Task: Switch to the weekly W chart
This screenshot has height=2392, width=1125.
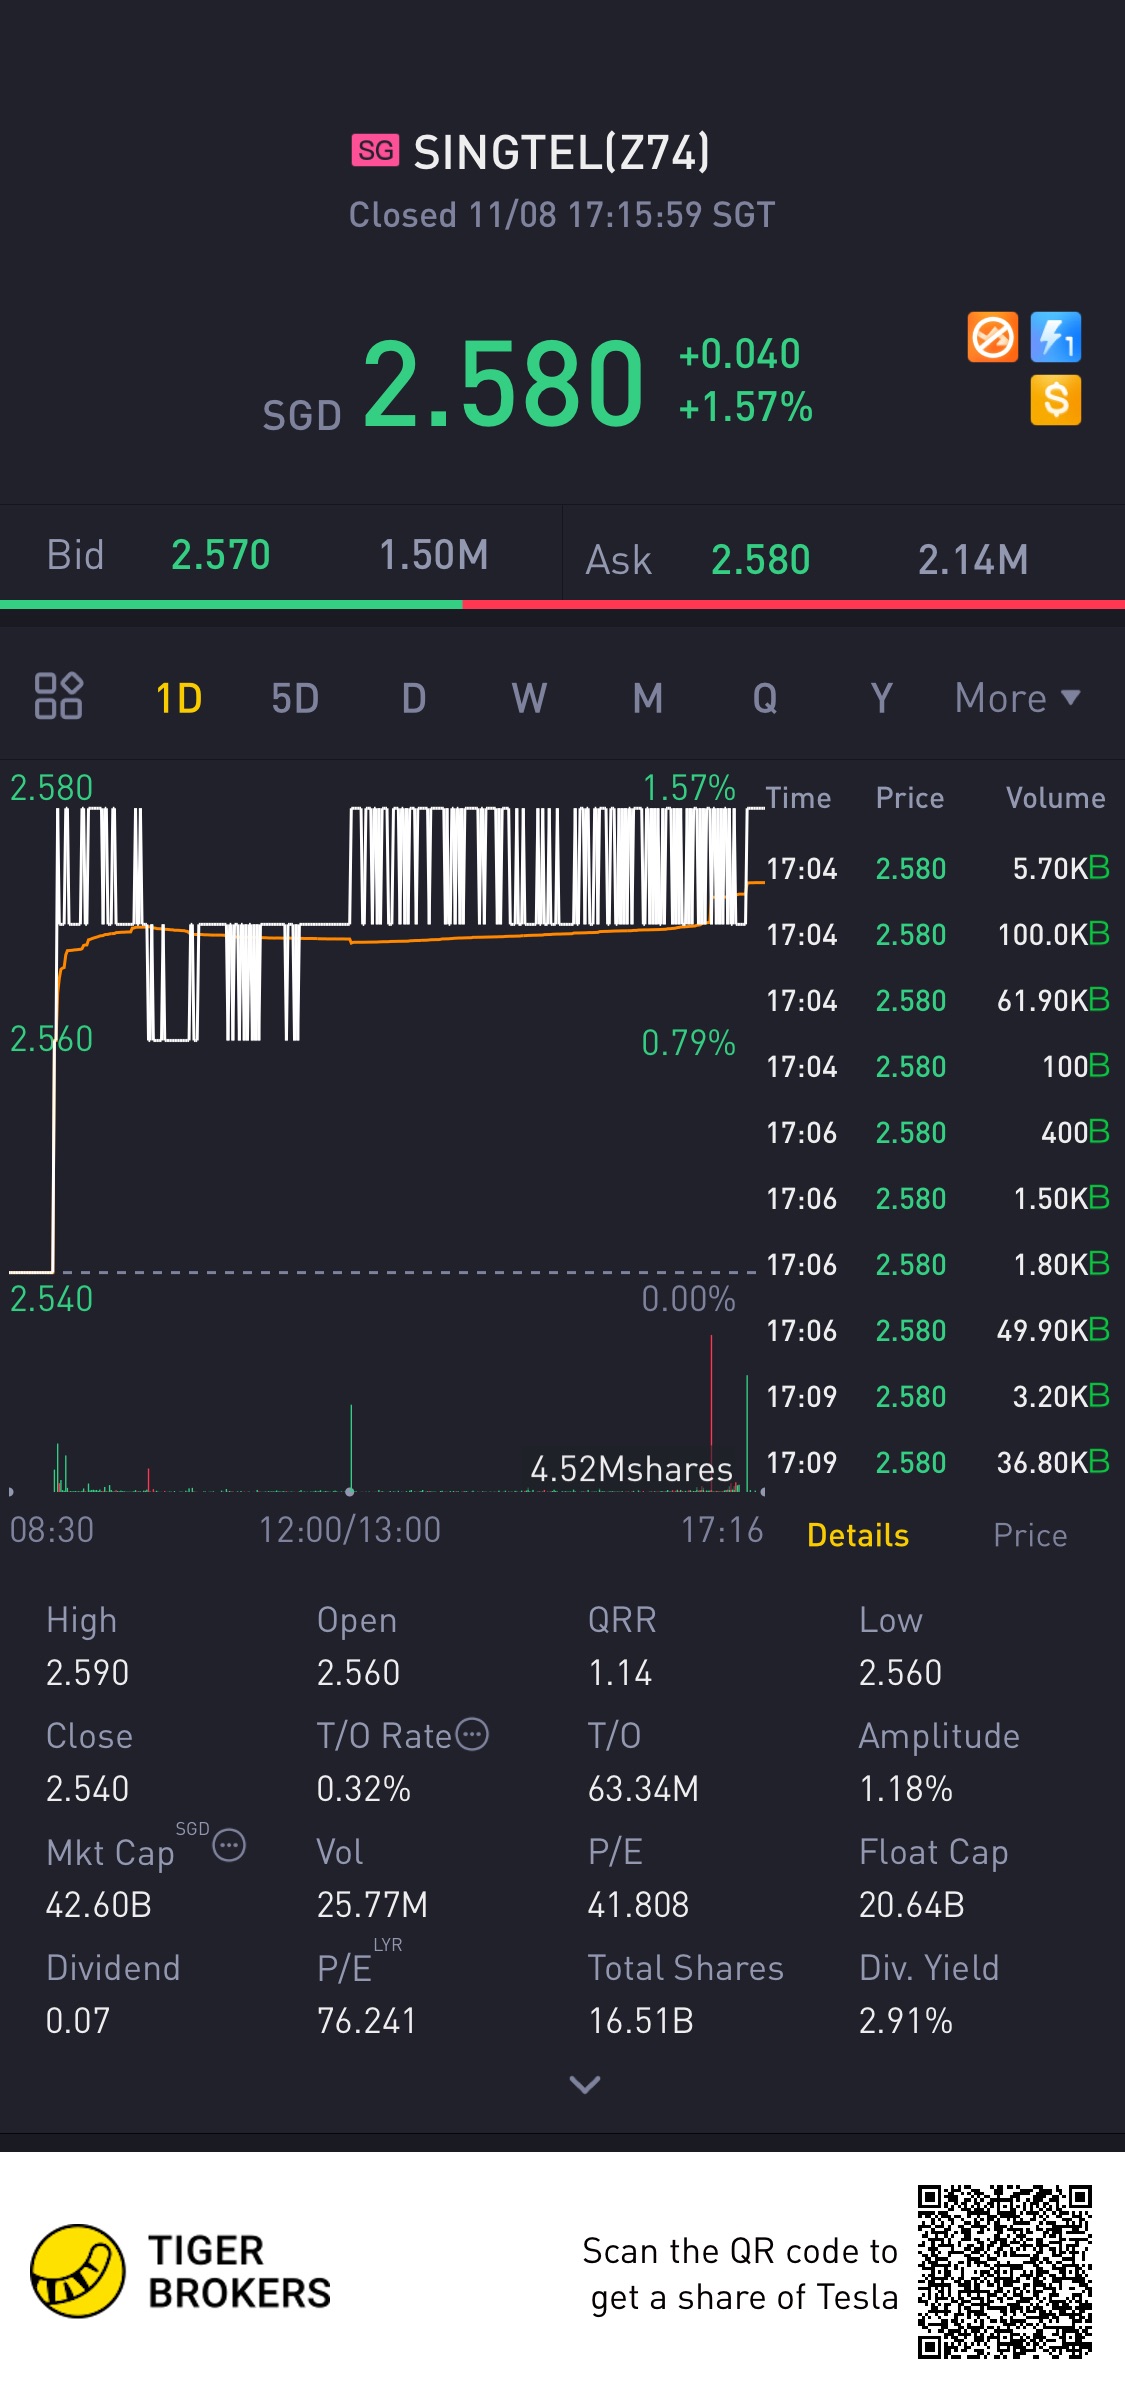Action: [529, 698]
